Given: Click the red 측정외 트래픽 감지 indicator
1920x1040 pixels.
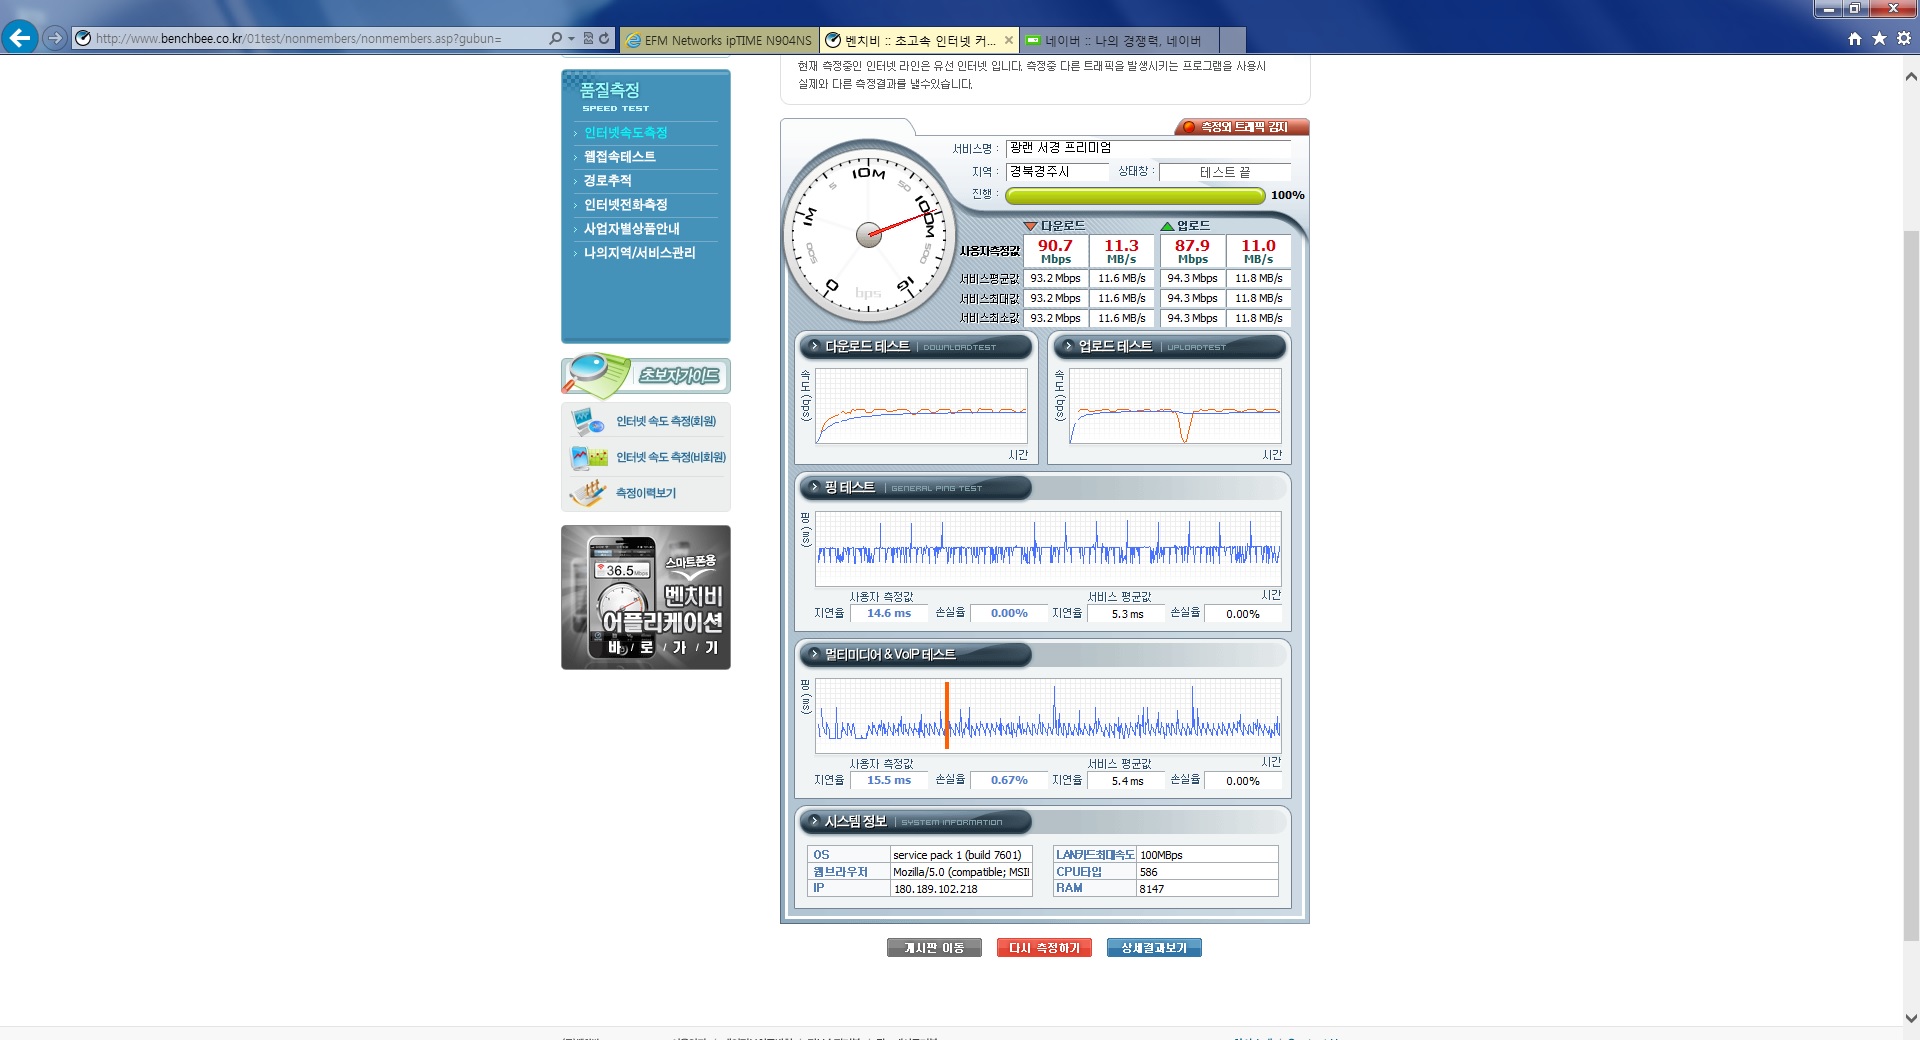Looking at the screenshot, I should click(x=1243, y=127).
